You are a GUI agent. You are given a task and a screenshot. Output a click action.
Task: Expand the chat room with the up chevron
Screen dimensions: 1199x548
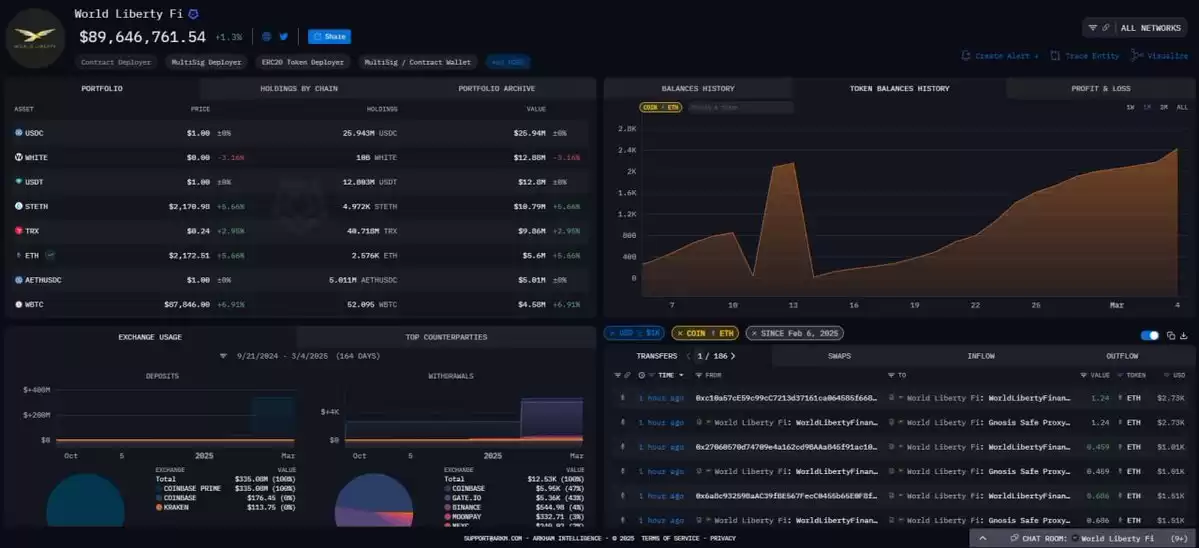click(982, 539)
